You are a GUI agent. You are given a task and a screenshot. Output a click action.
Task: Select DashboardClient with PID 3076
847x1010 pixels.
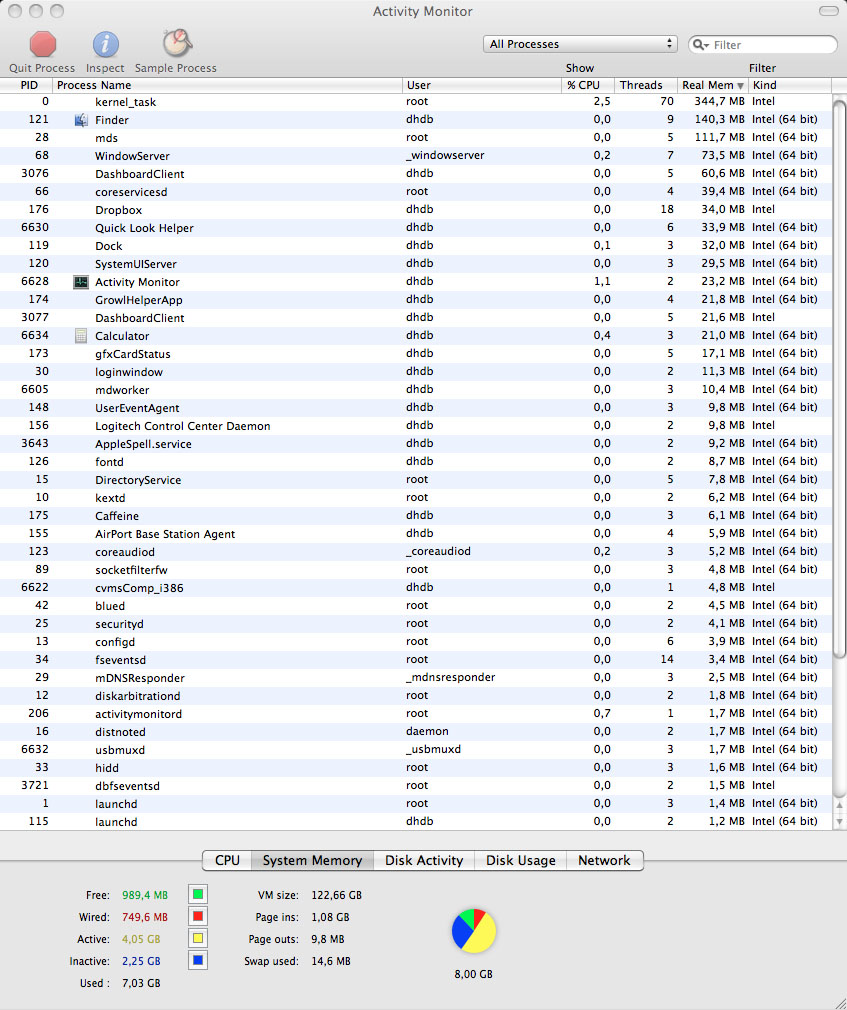tap(415, 174)
